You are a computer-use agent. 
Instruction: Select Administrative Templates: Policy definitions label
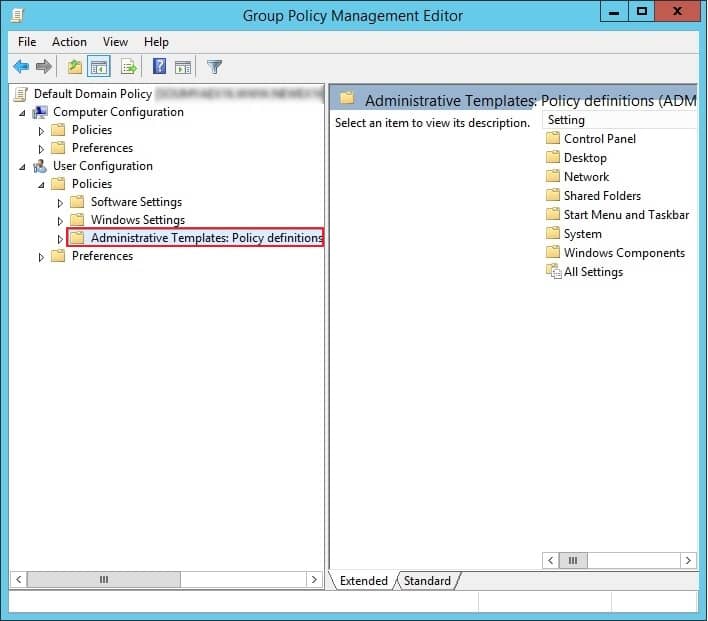[x=207, y=238]
